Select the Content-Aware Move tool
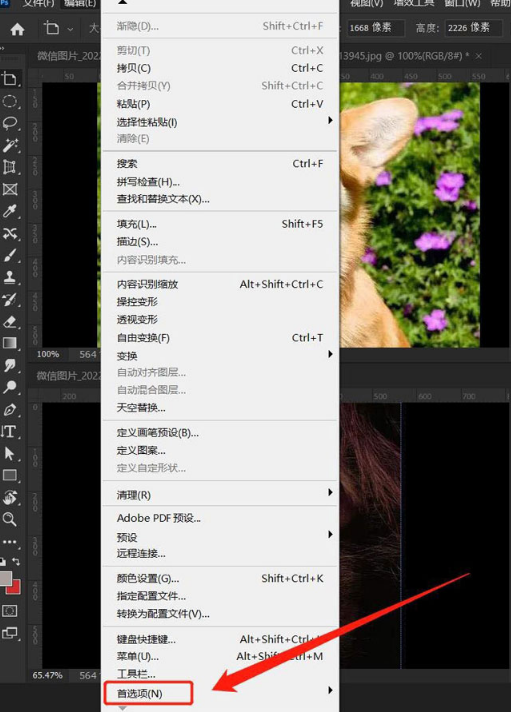511x712 pixels. click(10, 233)
